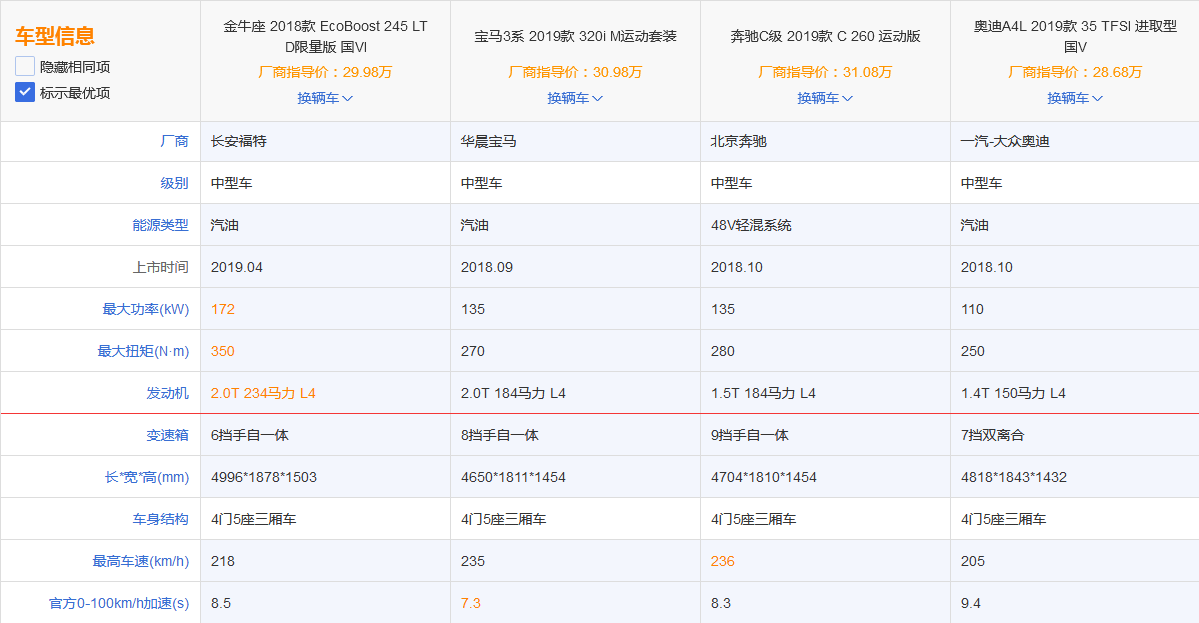Open the 最大扭矩(N·m) parameter link
1199x623 pixels.
pos(143,352)
